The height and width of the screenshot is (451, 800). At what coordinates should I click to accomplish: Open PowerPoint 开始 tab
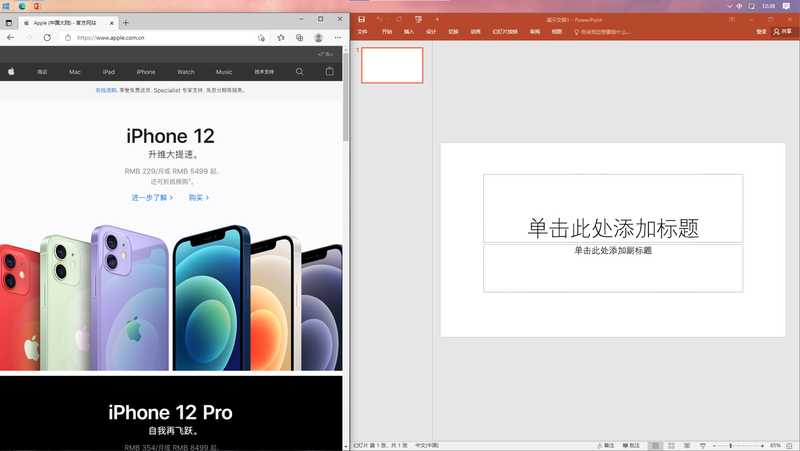click(387, 32)
